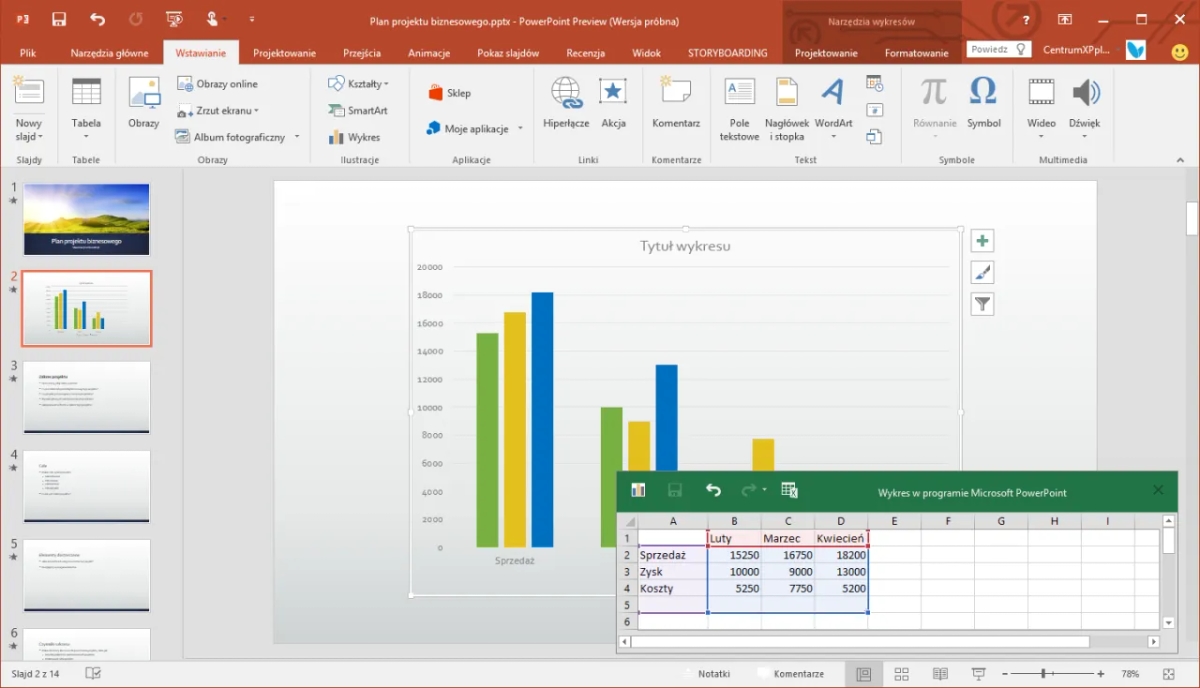Click the Wykres chart button
This screenshot has width=1200, height=688.
[x=355, y=137]
